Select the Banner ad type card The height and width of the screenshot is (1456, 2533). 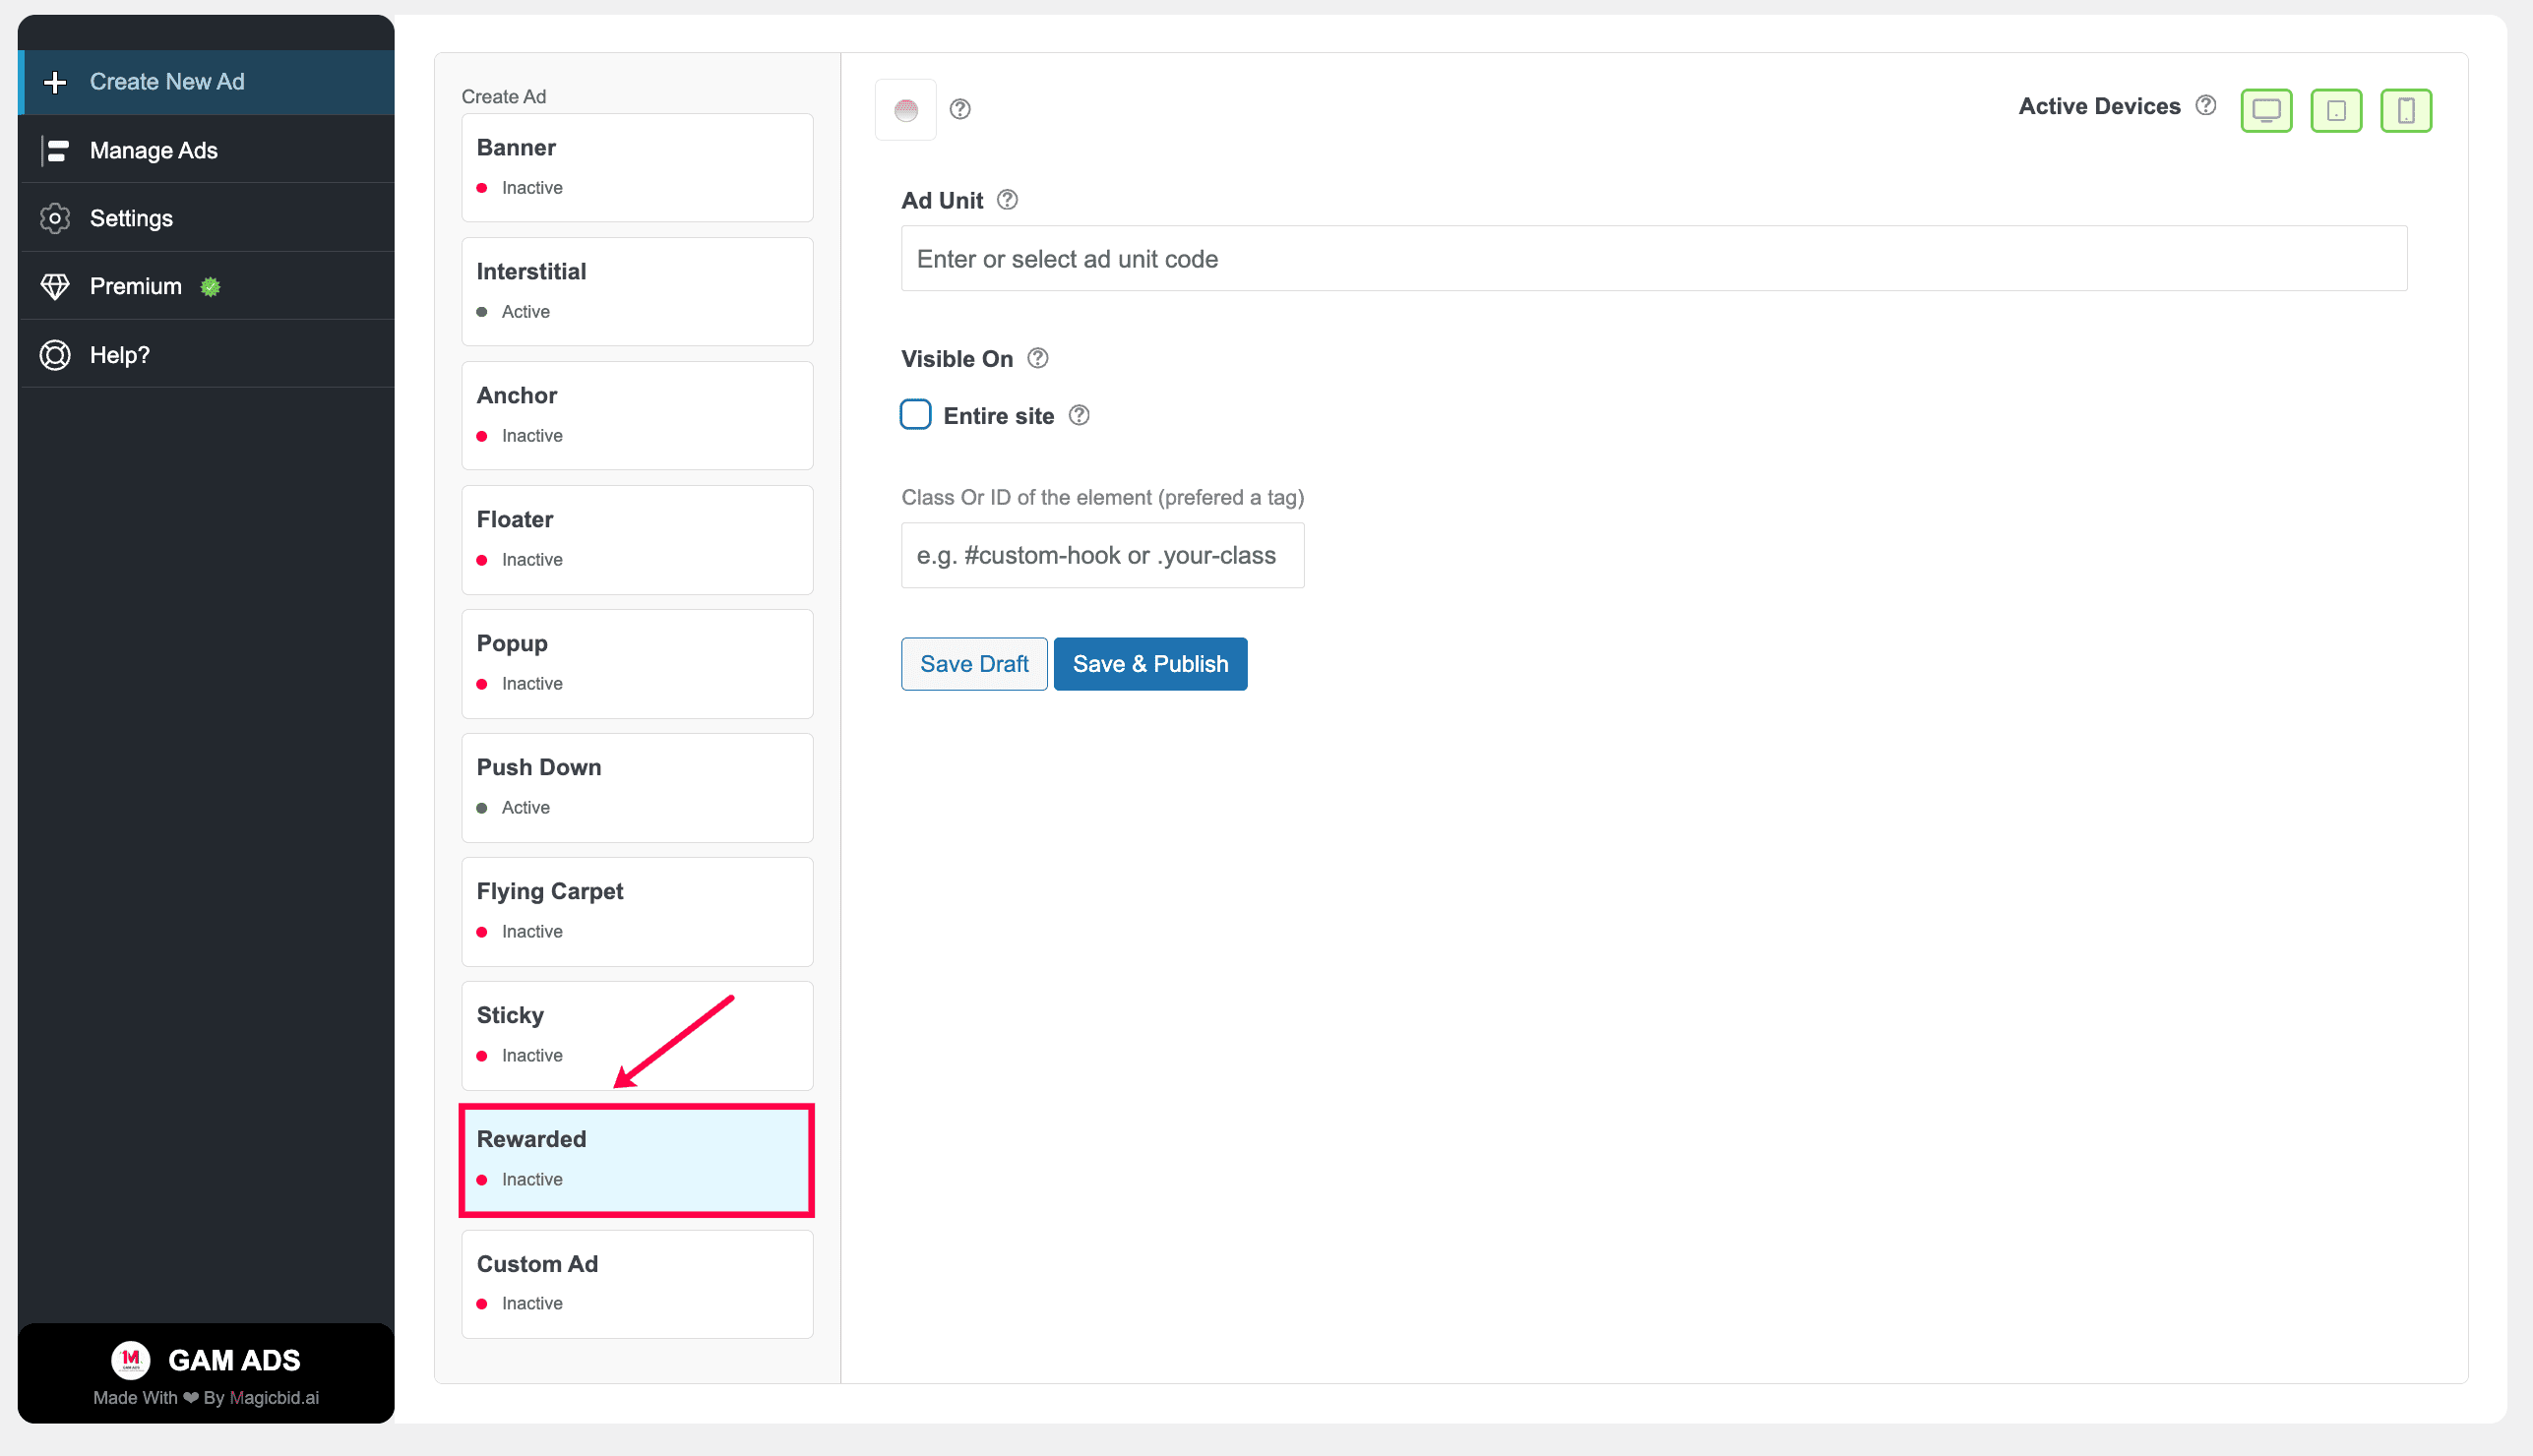637,168
